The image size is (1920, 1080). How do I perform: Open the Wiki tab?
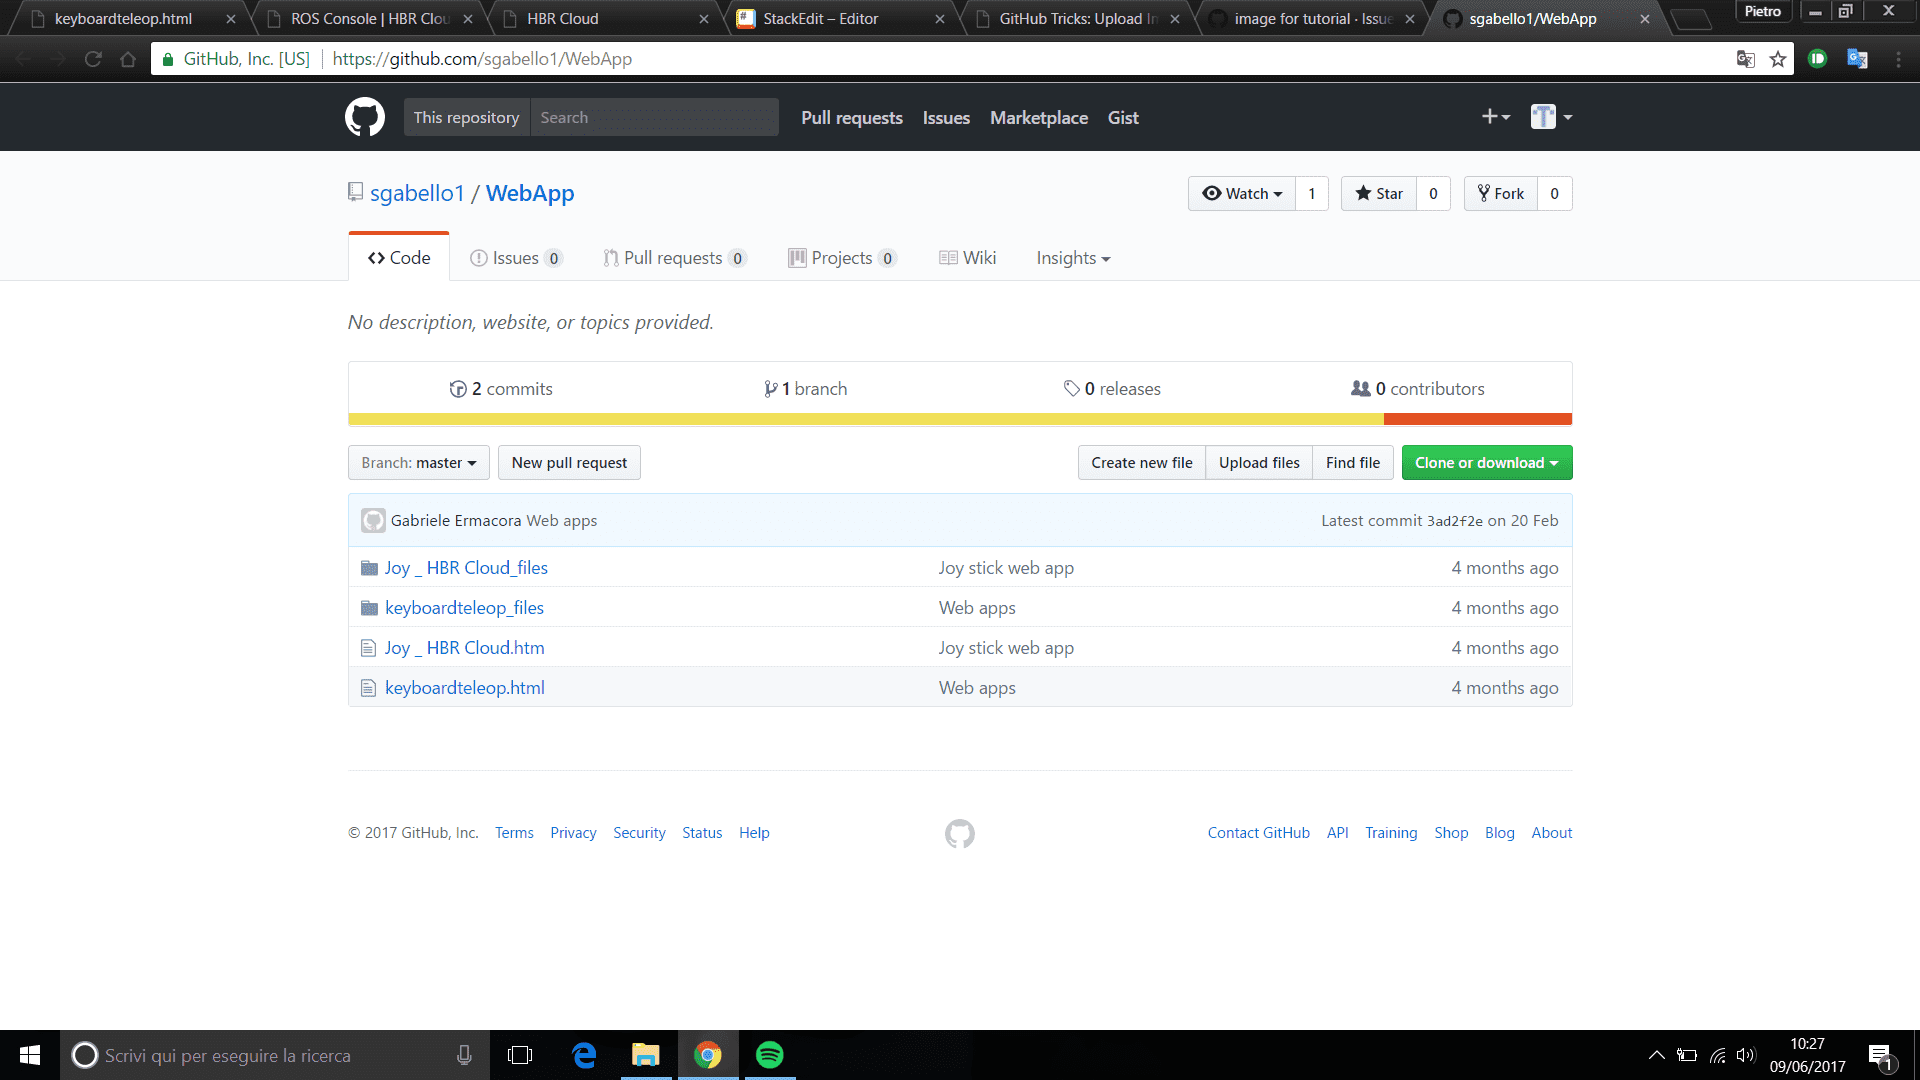point(967,258)
